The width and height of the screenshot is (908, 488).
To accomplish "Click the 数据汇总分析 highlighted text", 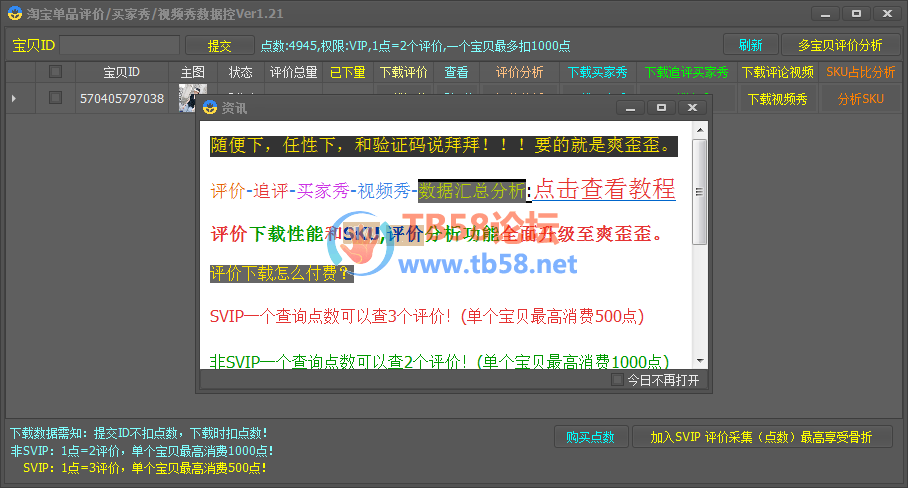I will (x=472, y=190).
